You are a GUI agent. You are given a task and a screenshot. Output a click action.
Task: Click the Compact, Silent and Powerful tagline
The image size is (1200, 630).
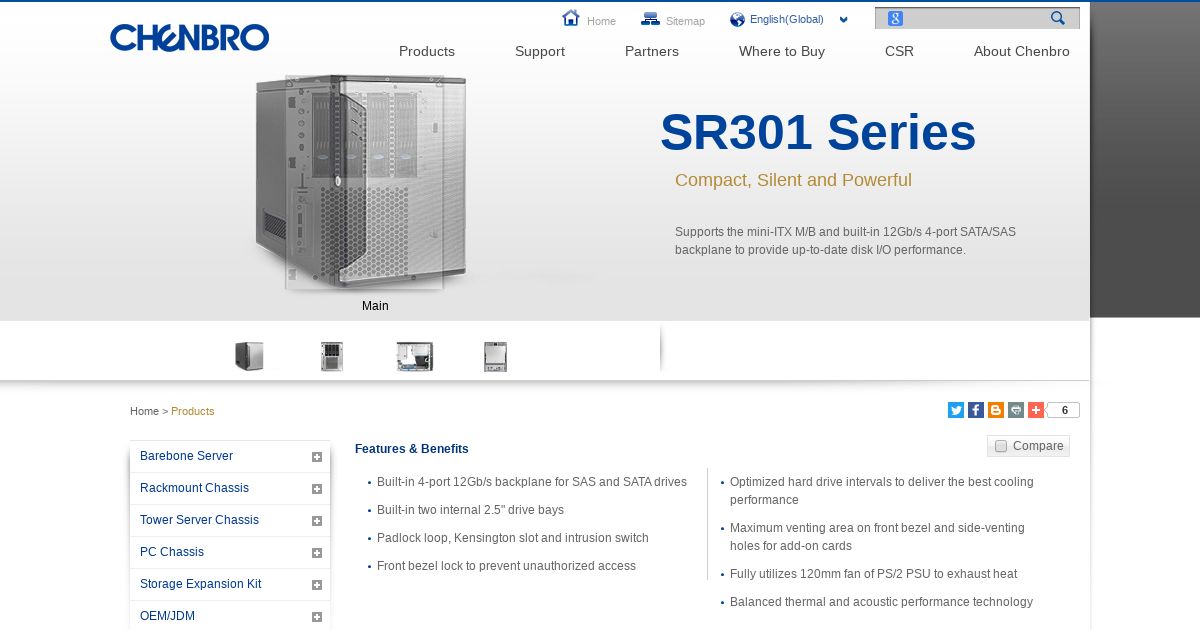coord(793,180)
